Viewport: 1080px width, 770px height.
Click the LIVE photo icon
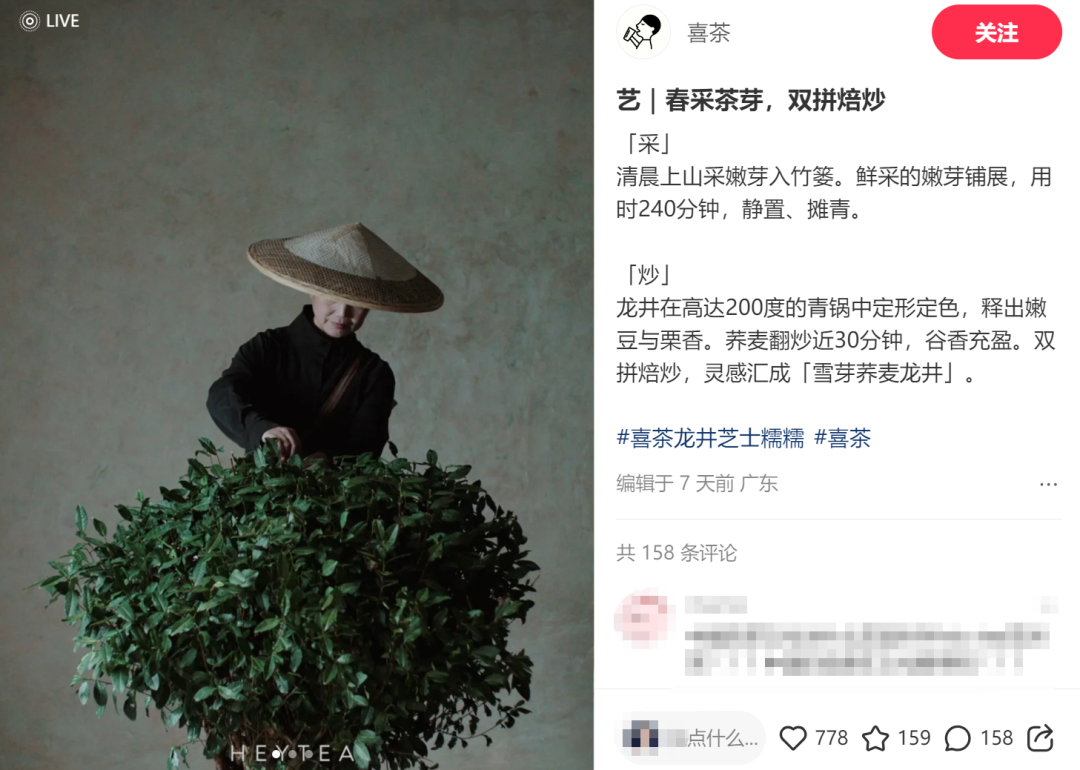[30, 21]
